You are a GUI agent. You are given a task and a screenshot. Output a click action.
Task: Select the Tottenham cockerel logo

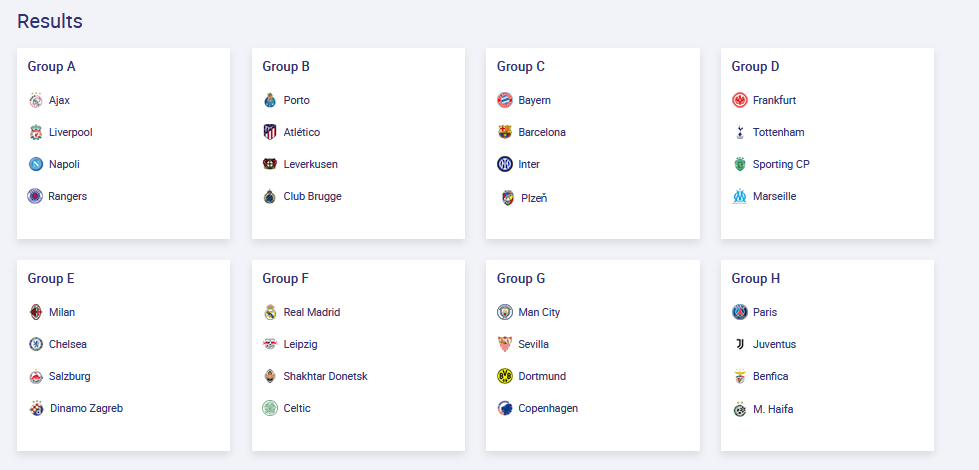point(740,132)
